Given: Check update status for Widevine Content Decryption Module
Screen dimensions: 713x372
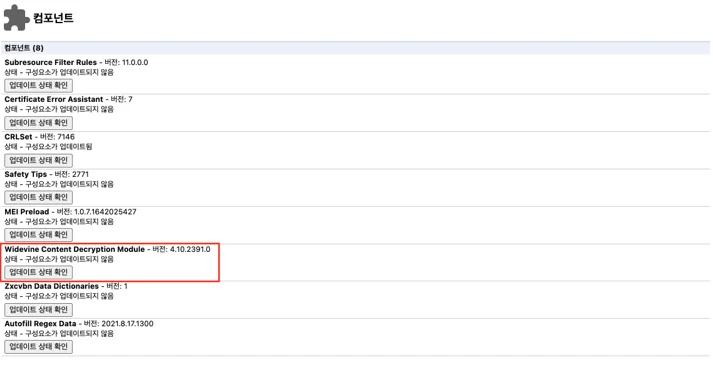Looking at the screenshot, I should pos(39,272).
